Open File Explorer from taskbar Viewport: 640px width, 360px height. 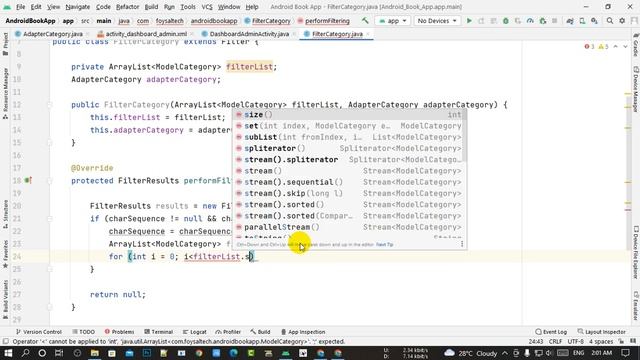tap(95, 353)
